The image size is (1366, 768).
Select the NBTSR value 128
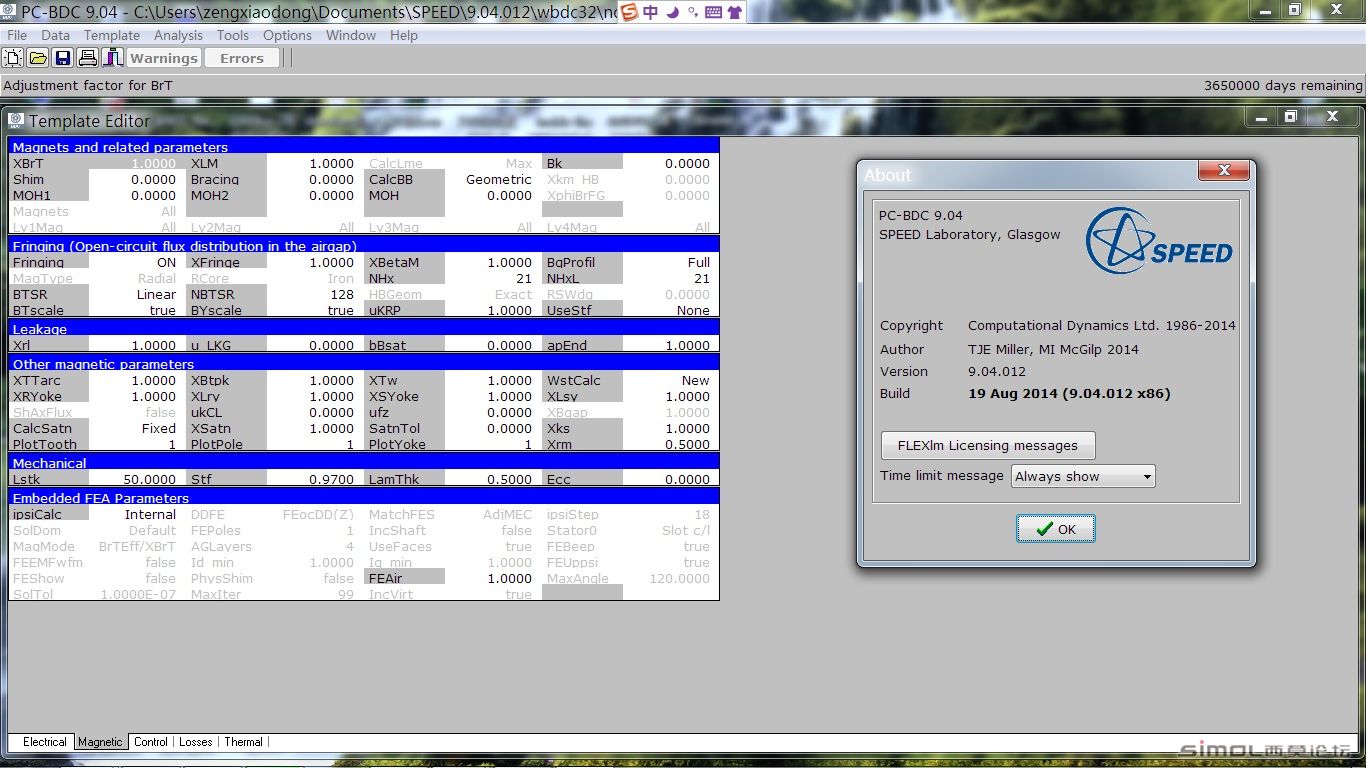point(311,294)
